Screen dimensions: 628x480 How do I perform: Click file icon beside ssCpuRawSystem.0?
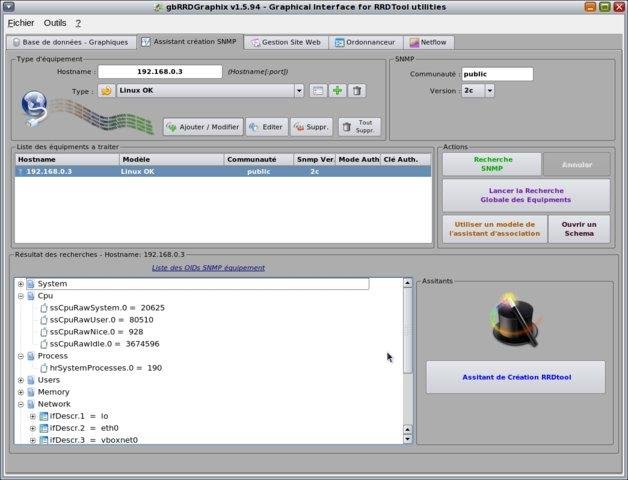[x=44, y=308]
